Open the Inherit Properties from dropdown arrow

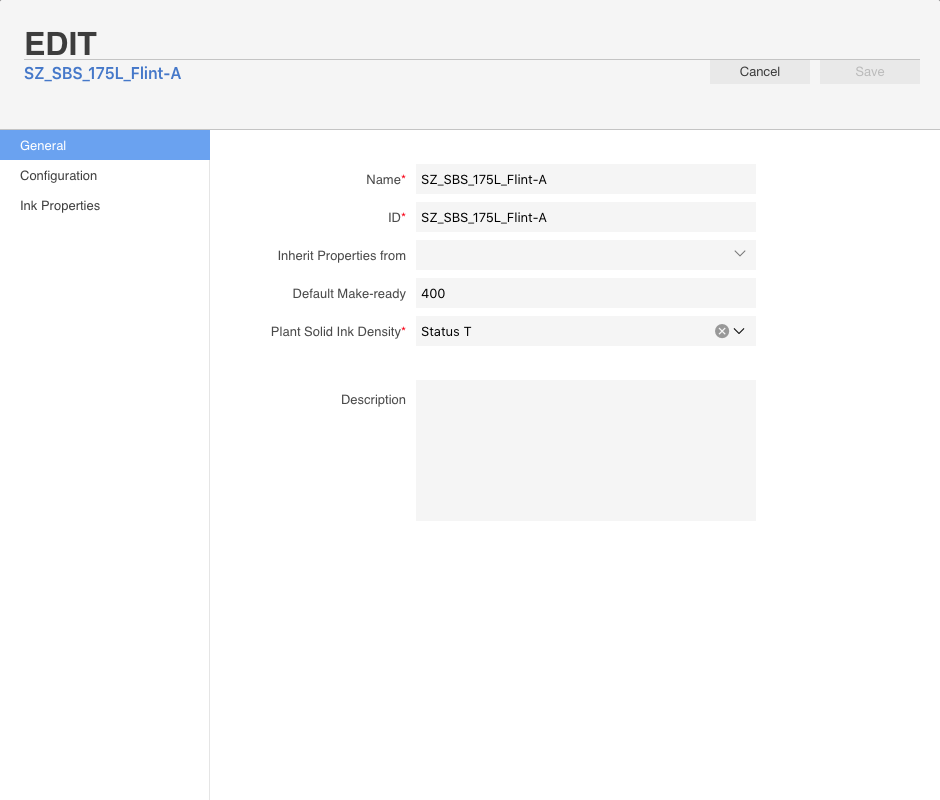coord(740,254)
